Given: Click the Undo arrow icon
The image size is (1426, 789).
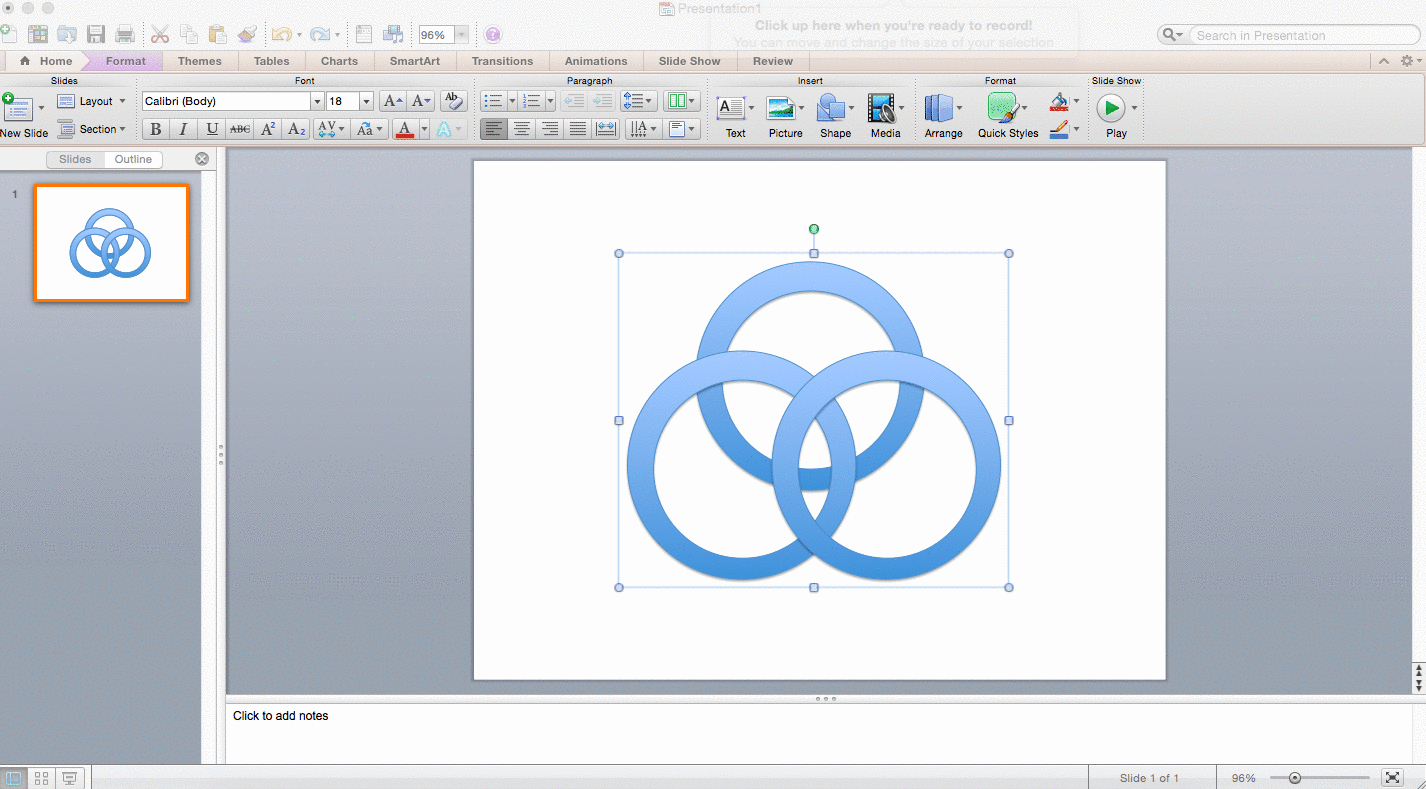Looking at the screenshot, I should coord(281,34).
